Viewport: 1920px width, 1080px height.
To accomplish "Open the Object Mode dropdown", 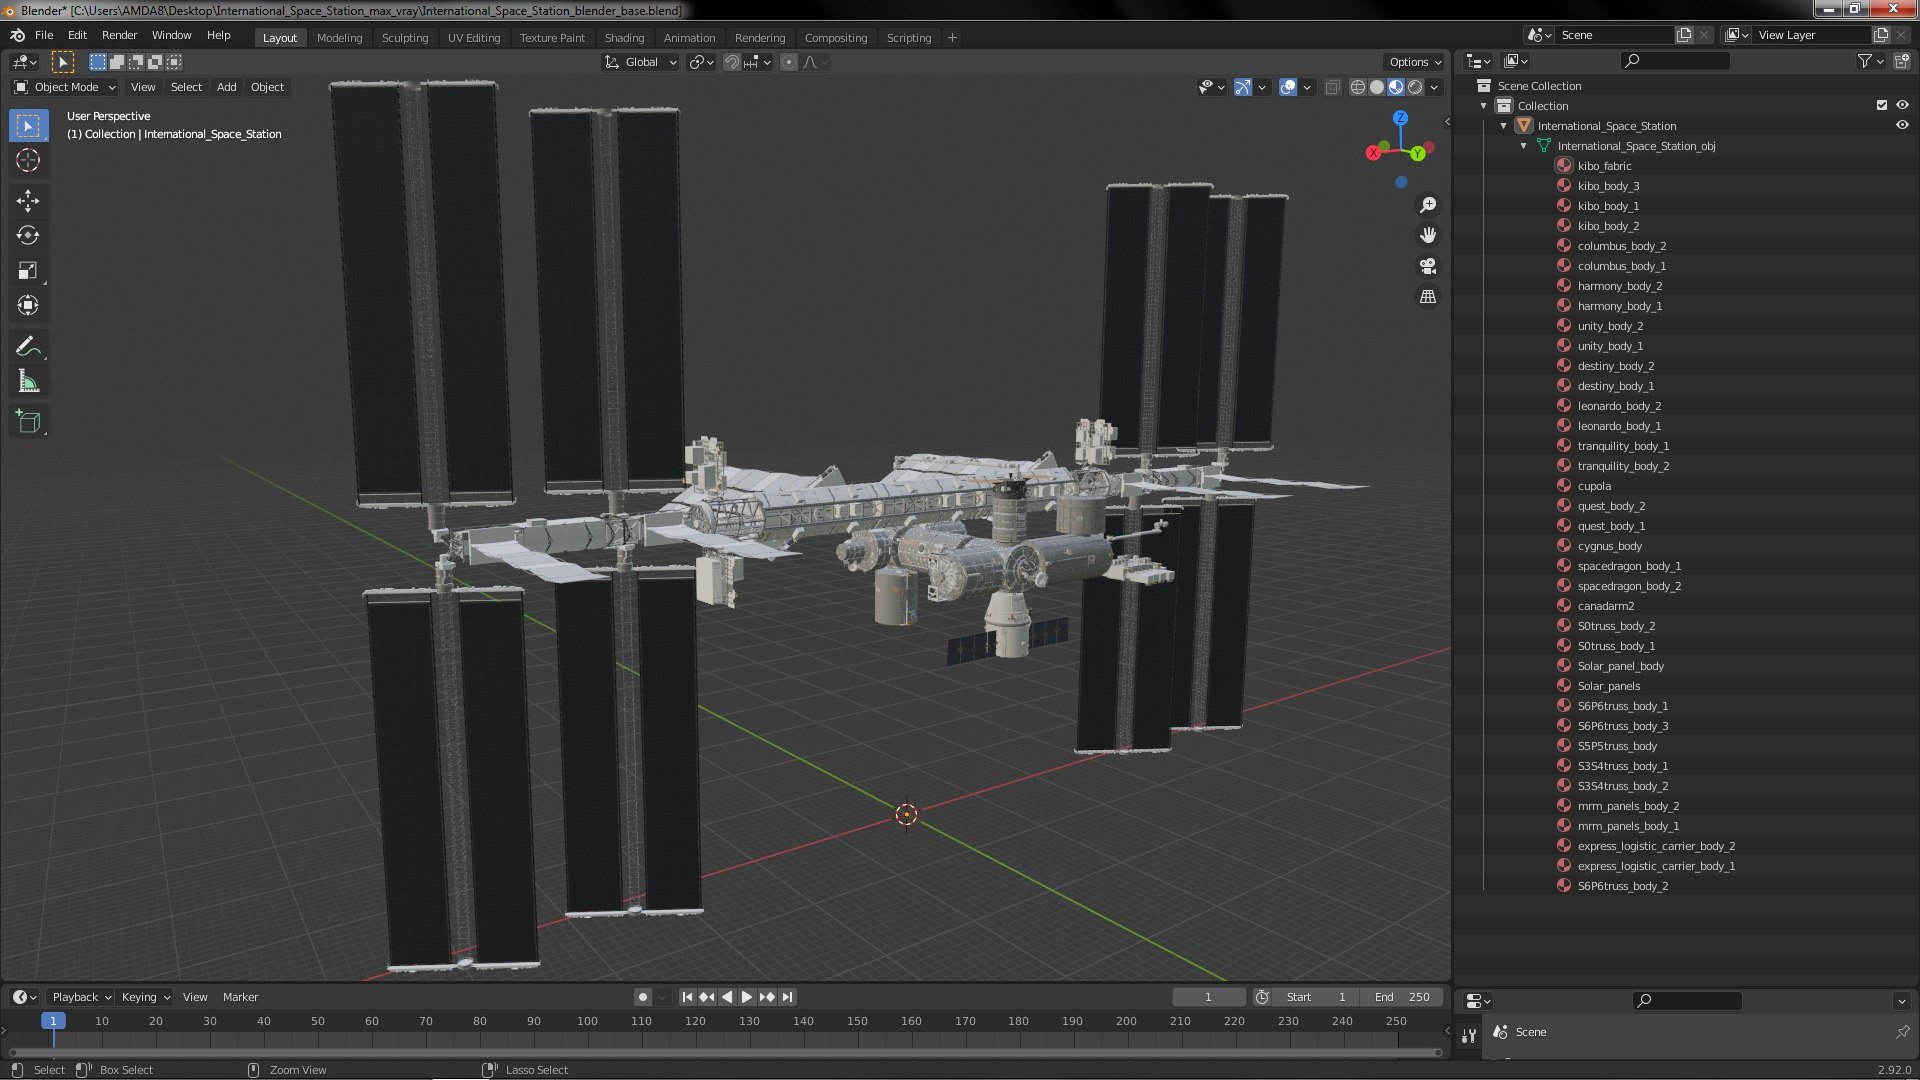I will (x=65, y=87).
